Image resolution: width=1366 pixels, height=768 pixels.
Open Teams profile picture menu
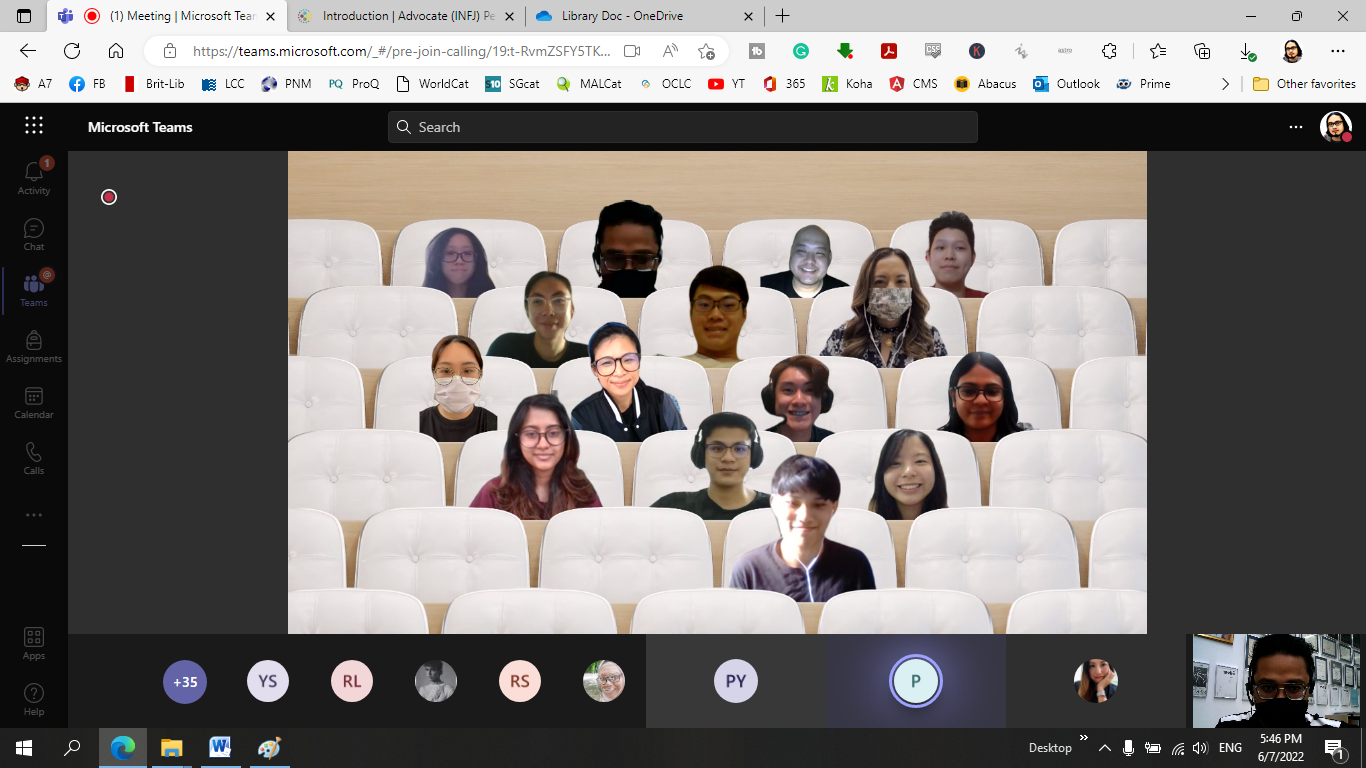pyautogui.click(x=1336, y=127)
